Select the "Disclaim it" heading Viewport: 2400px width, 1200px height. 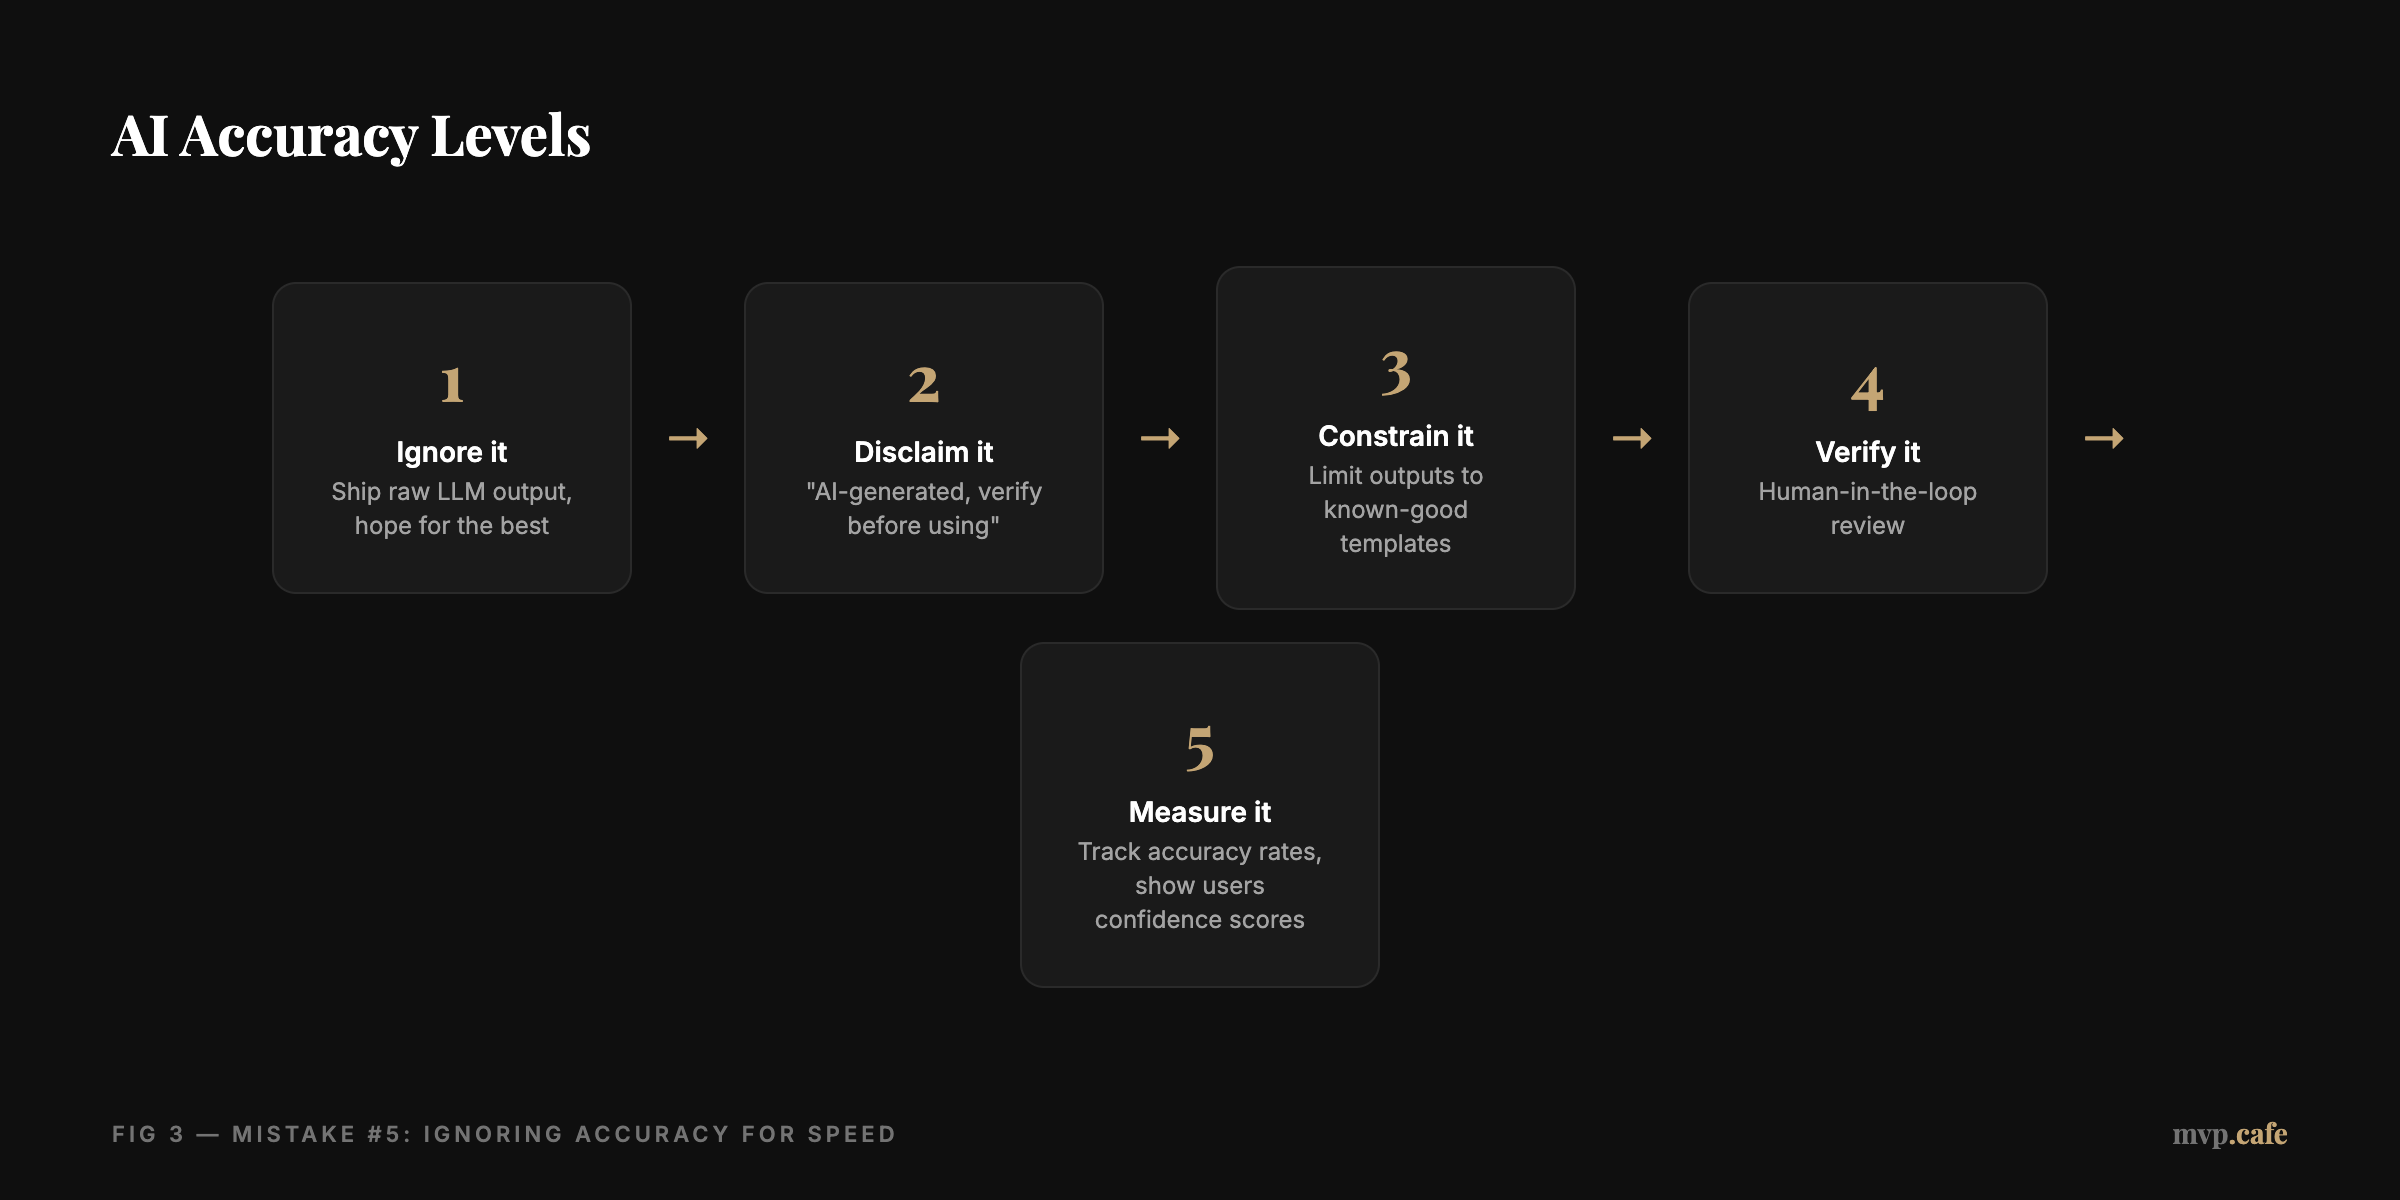pyautogui.click(x=924, y=452)
